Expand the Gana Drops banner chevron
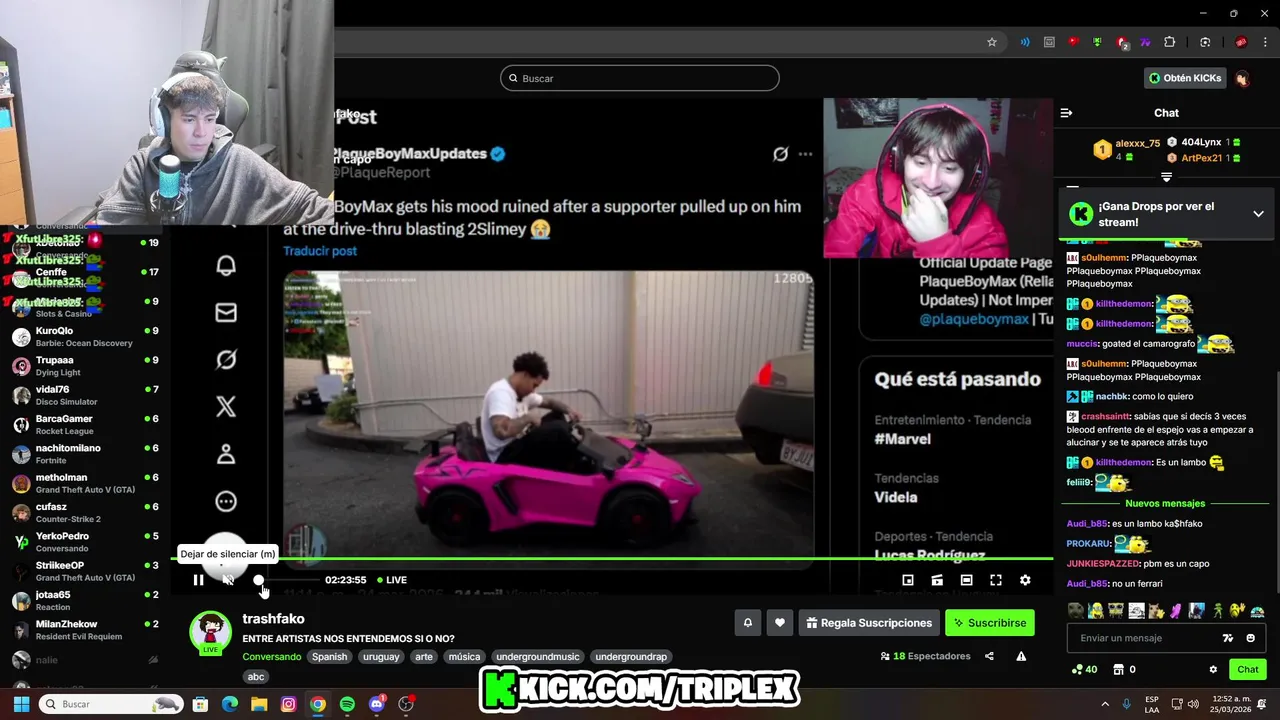Screen dimensions: 1280x720 click(1258, 214)
